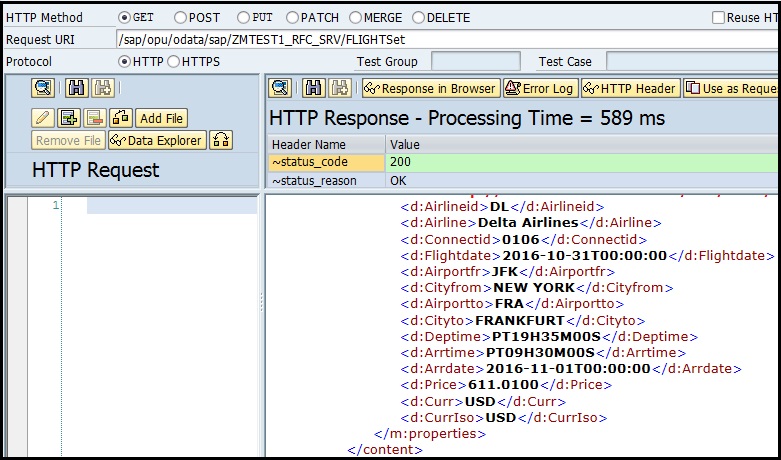Viewport: 781px width, 460px height.
Task: Open the Error Log
Action: tap(540, 88)
